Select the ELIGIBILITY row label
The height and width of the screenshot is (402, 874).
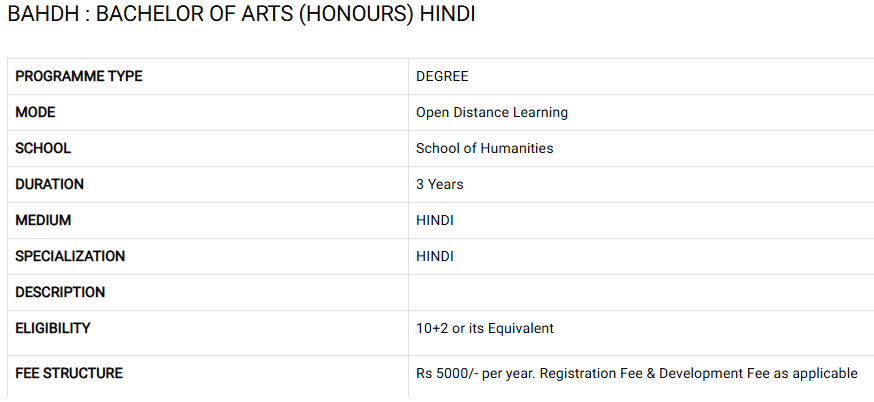tap(53, 328)
